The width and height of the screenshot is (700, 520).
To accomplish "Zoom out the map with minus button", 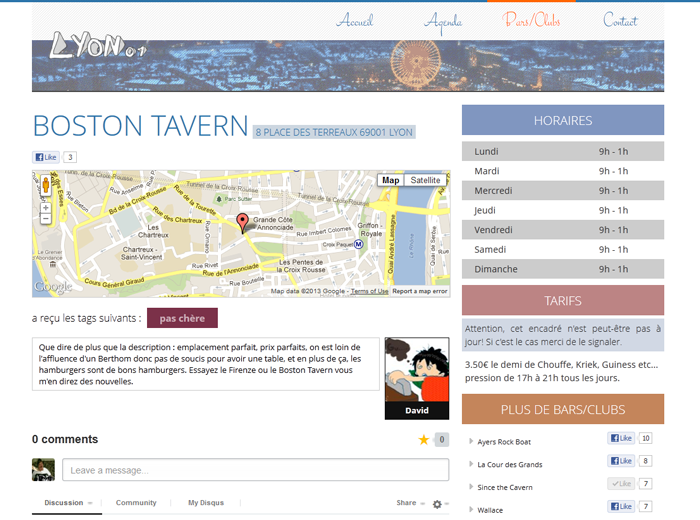I will (45, 218).
